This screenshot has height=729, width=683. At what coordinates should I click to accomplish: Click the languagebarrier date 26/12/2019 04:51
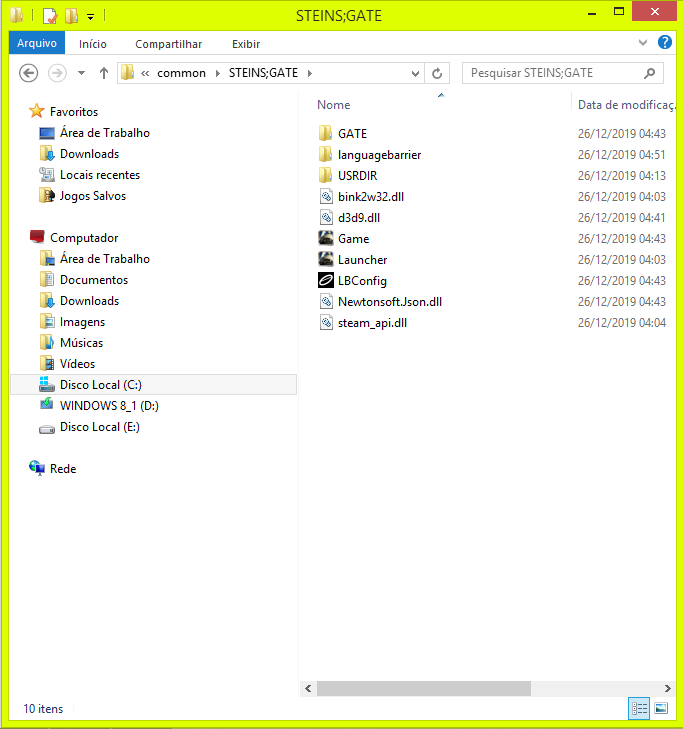622,154
